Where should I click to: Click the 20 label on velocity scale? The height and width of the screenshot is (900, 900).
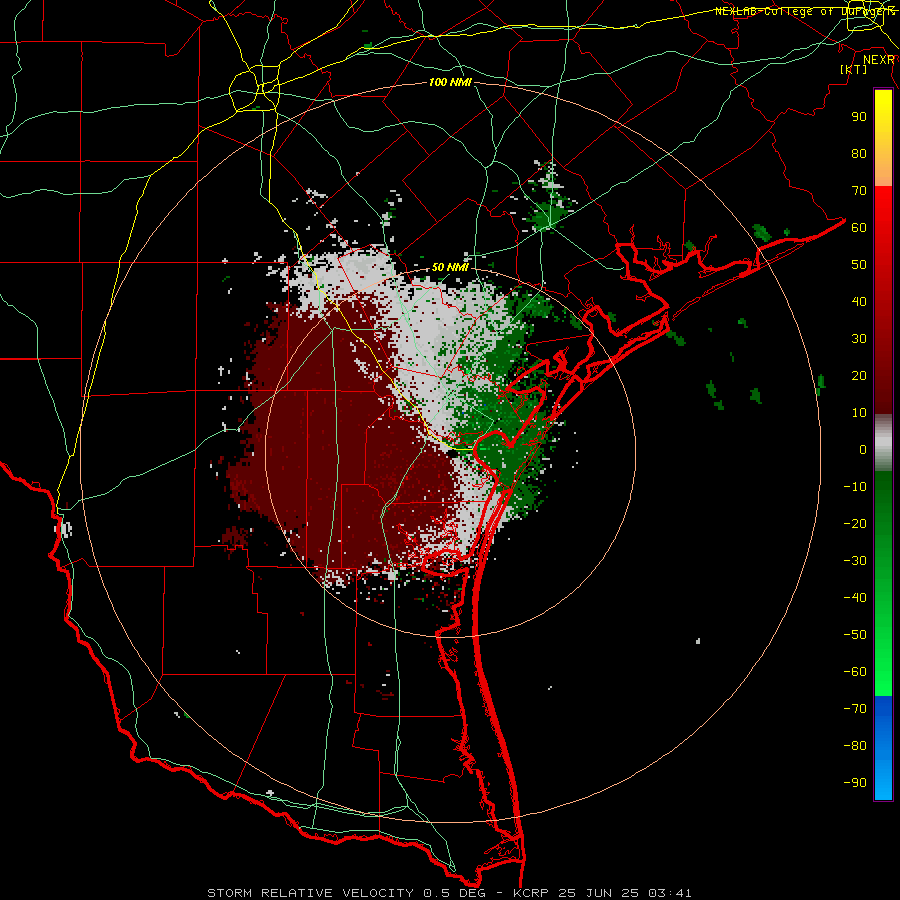click(x=859, y=375)
